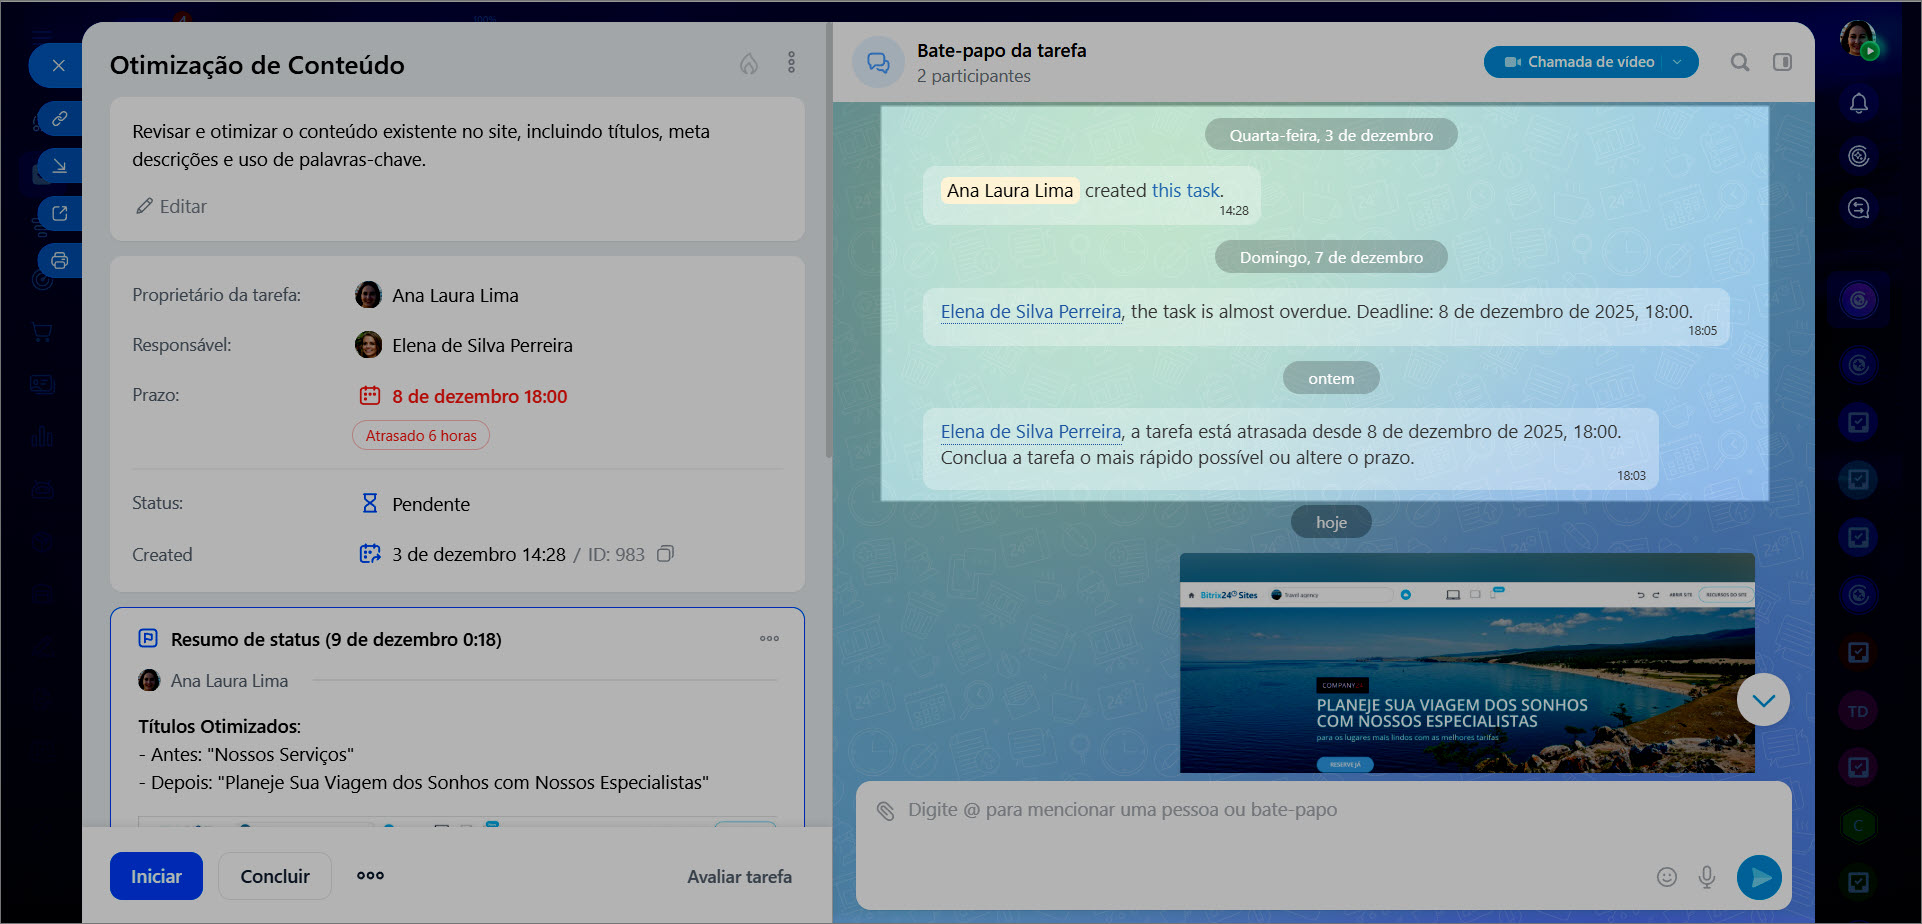Toggle the chat sidebar panel
Viewport: 1922px width, 924px height.
[1782, 62]
